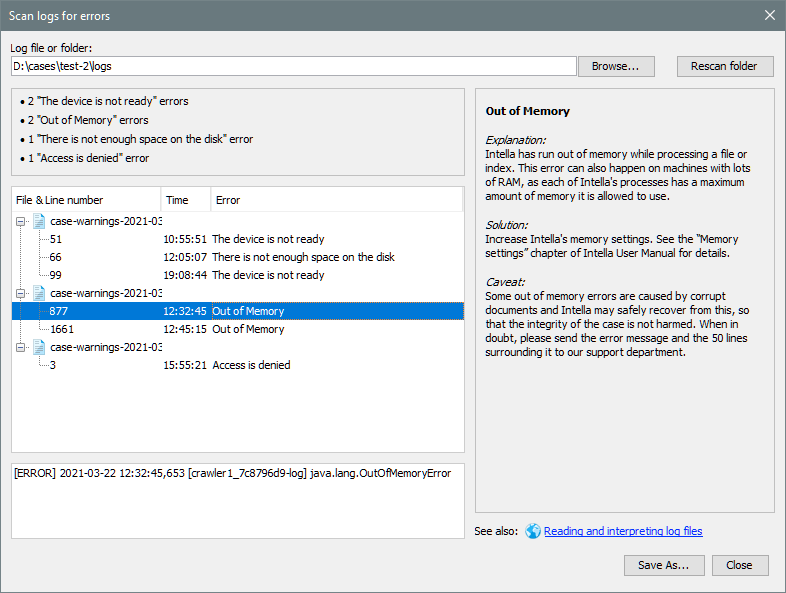Collapse the first case-warnings tree node
This screenshot has width=786, height=593.
pos(22,221)
